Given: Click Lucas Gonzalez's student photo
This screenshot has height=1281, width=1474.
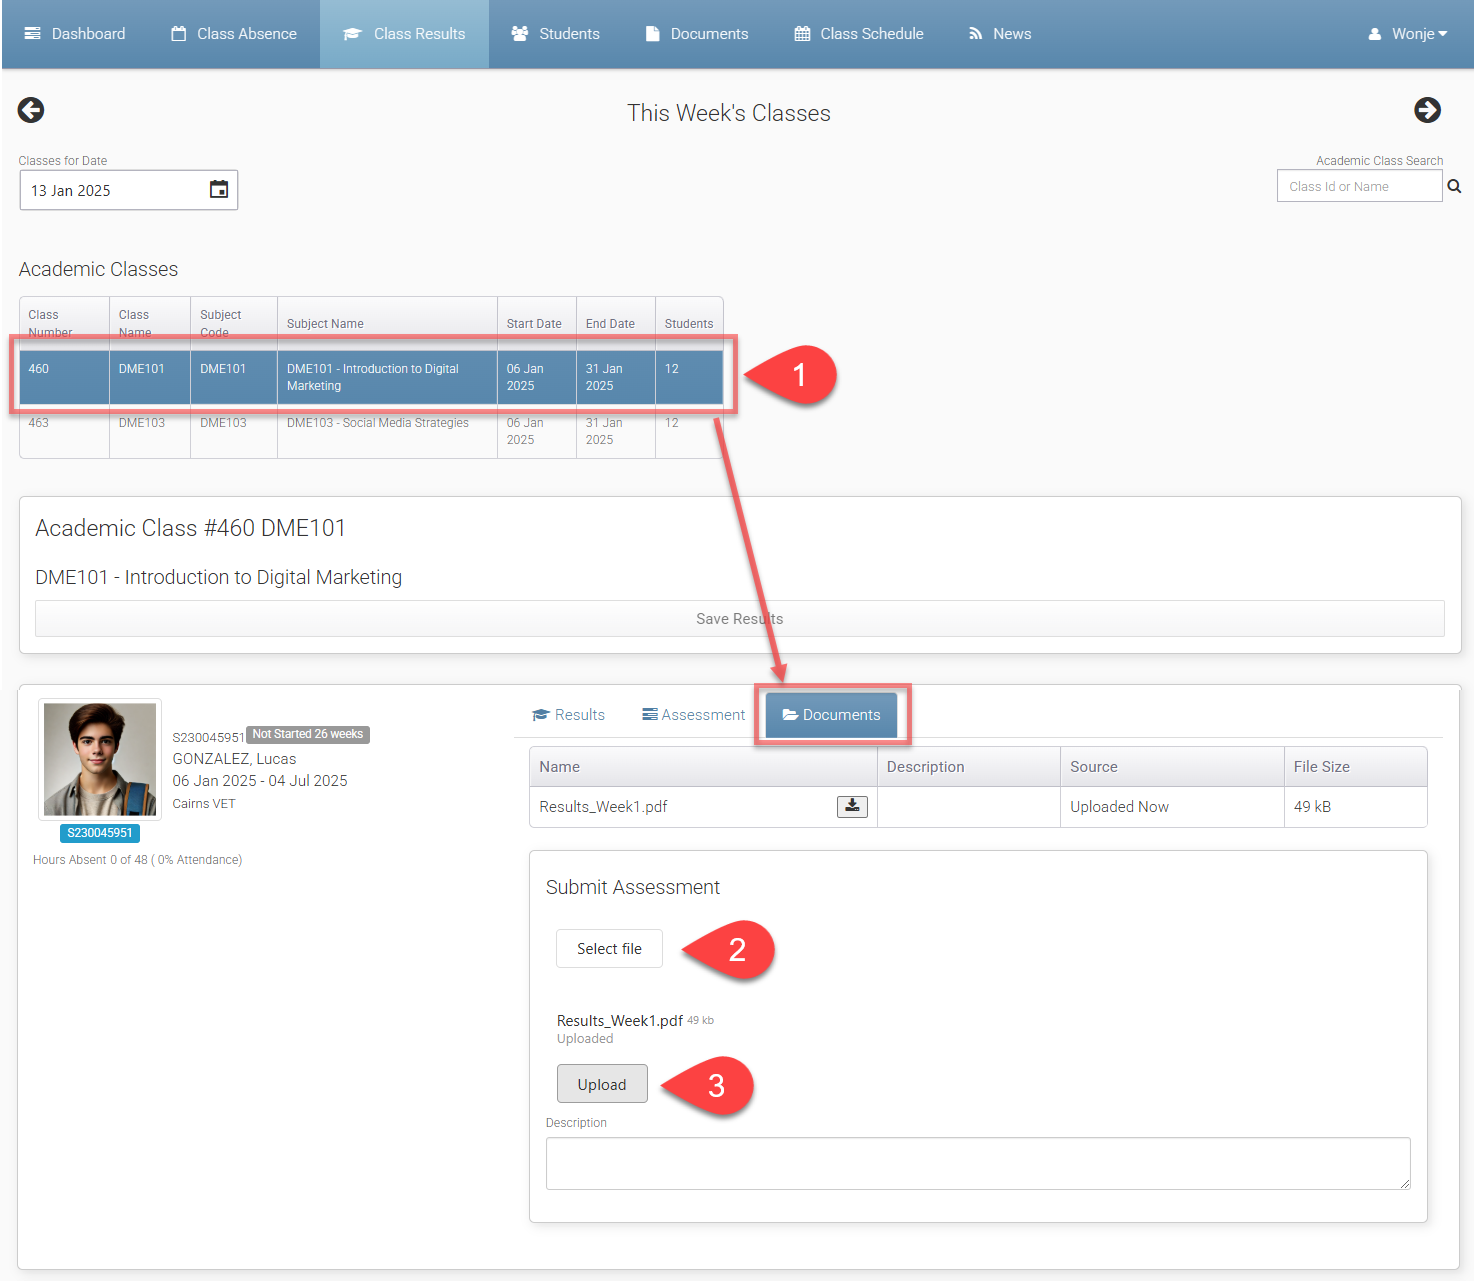Looking at the screenshot, I should click(100, 759).
